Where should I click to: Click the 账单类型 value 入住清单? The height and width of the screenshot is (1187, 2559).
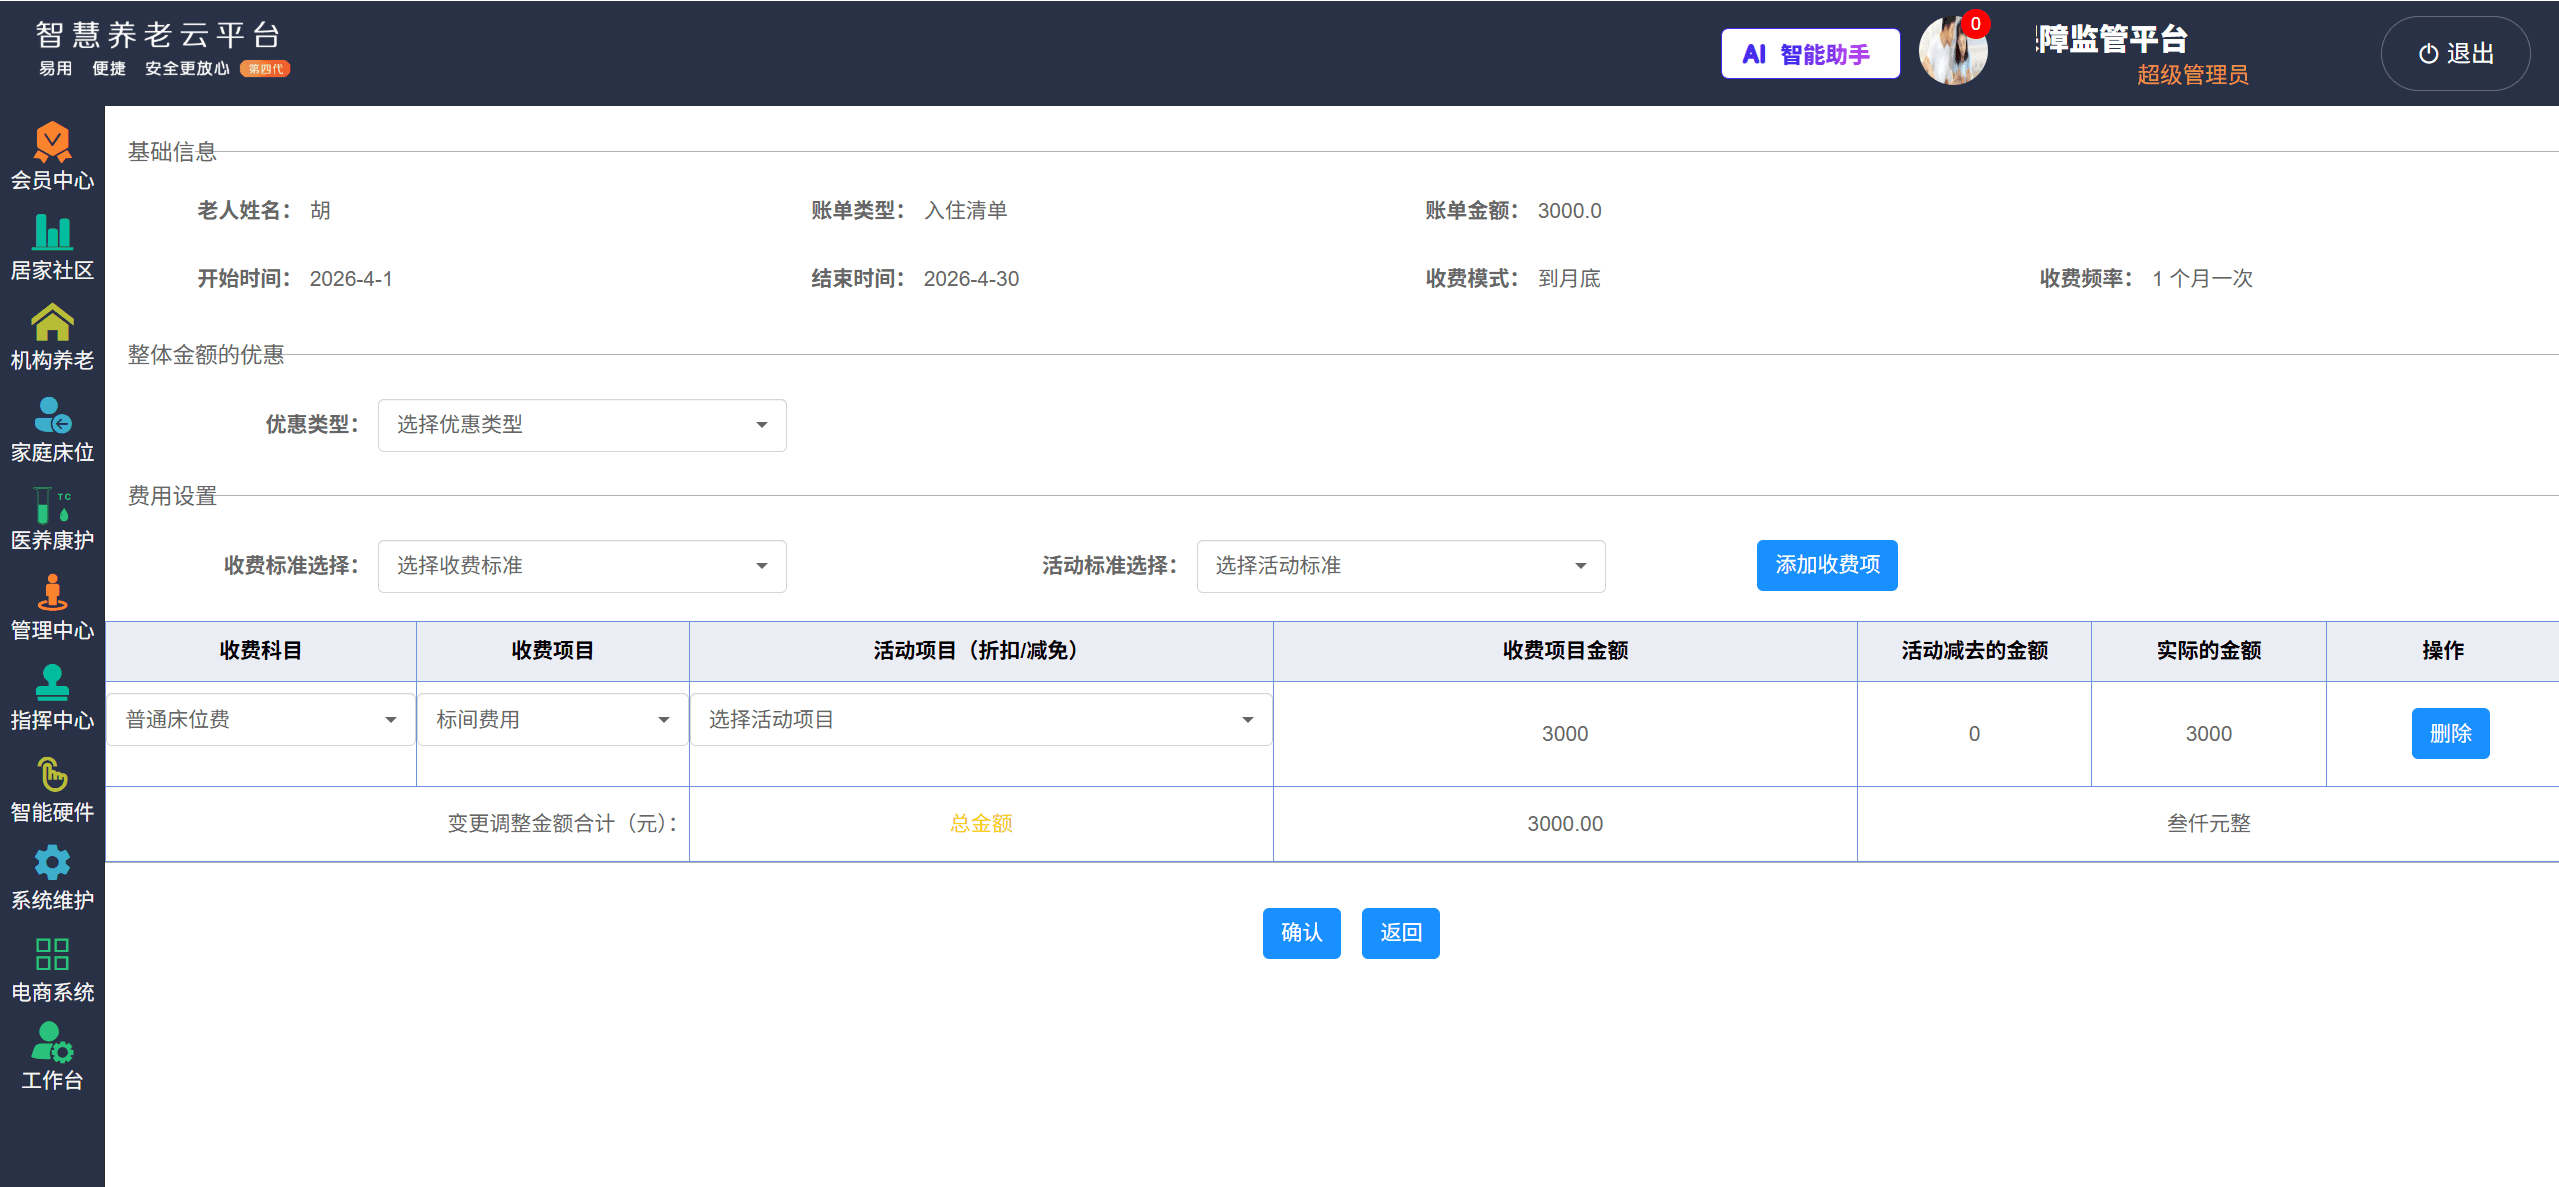click(x=965, y=211)
